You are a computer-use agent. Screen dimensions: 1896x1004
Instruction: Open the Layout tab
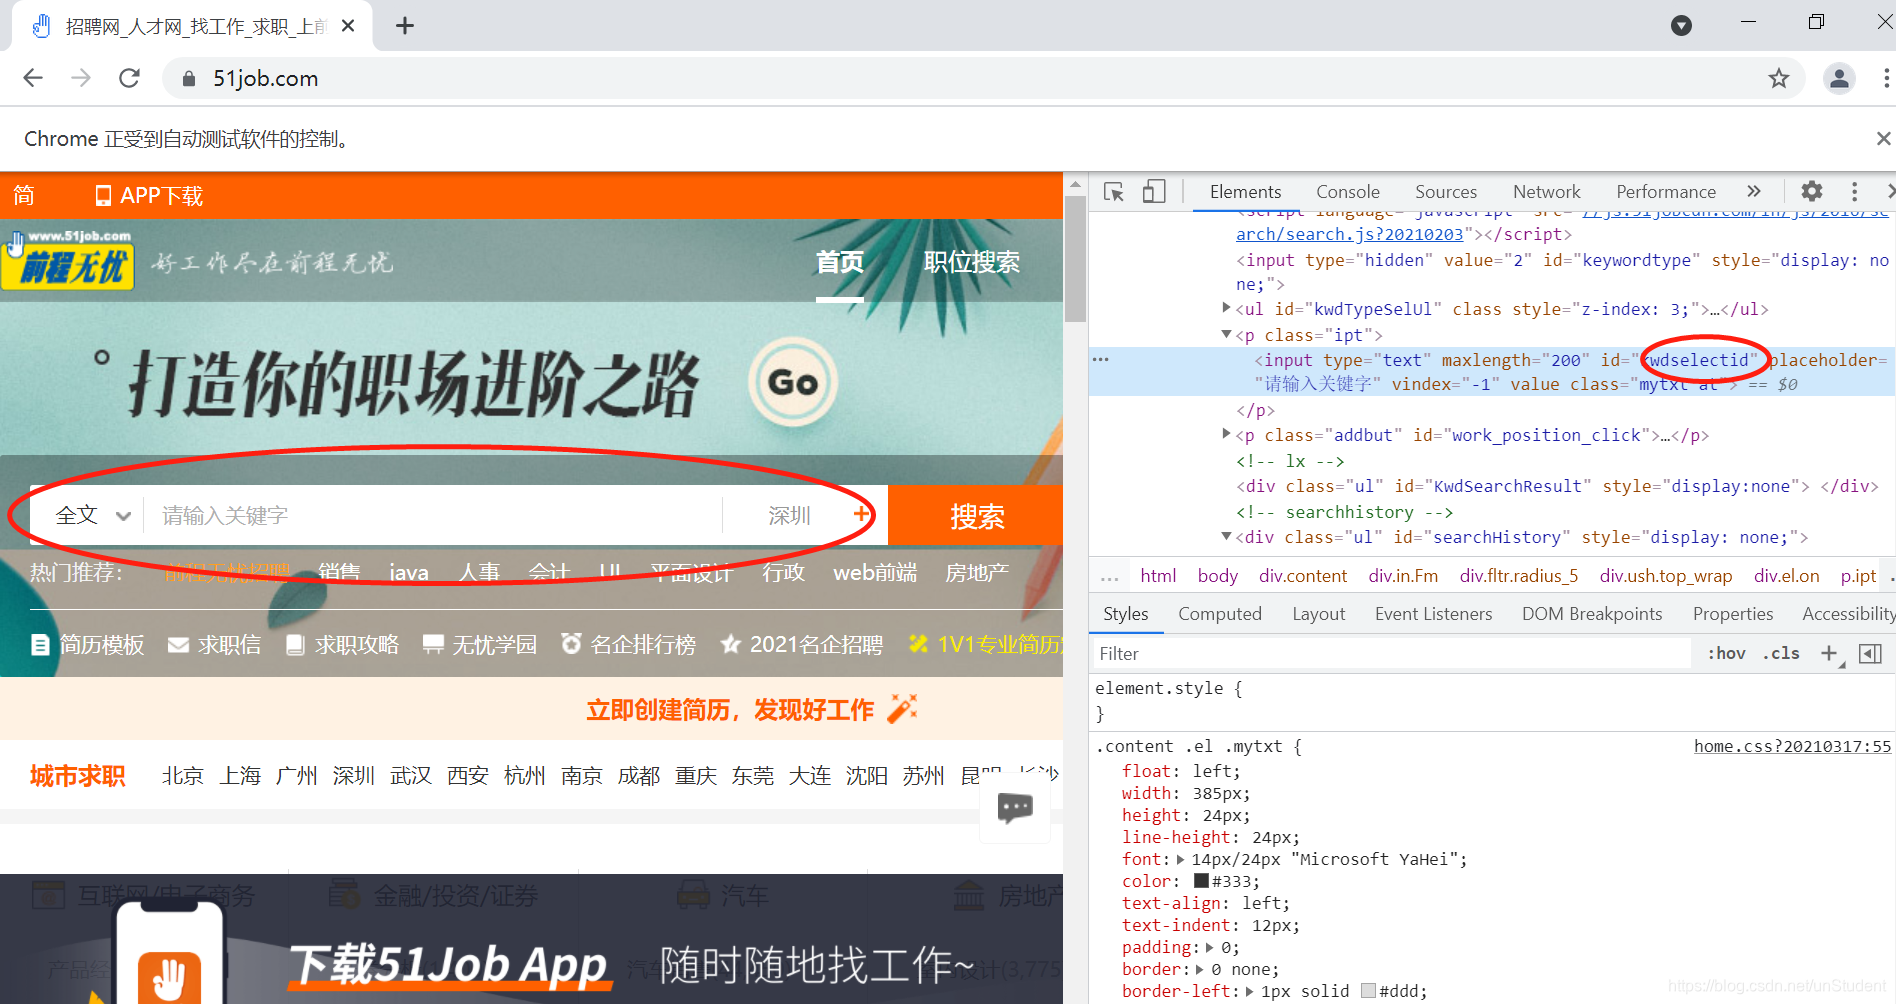point(1318,614)
